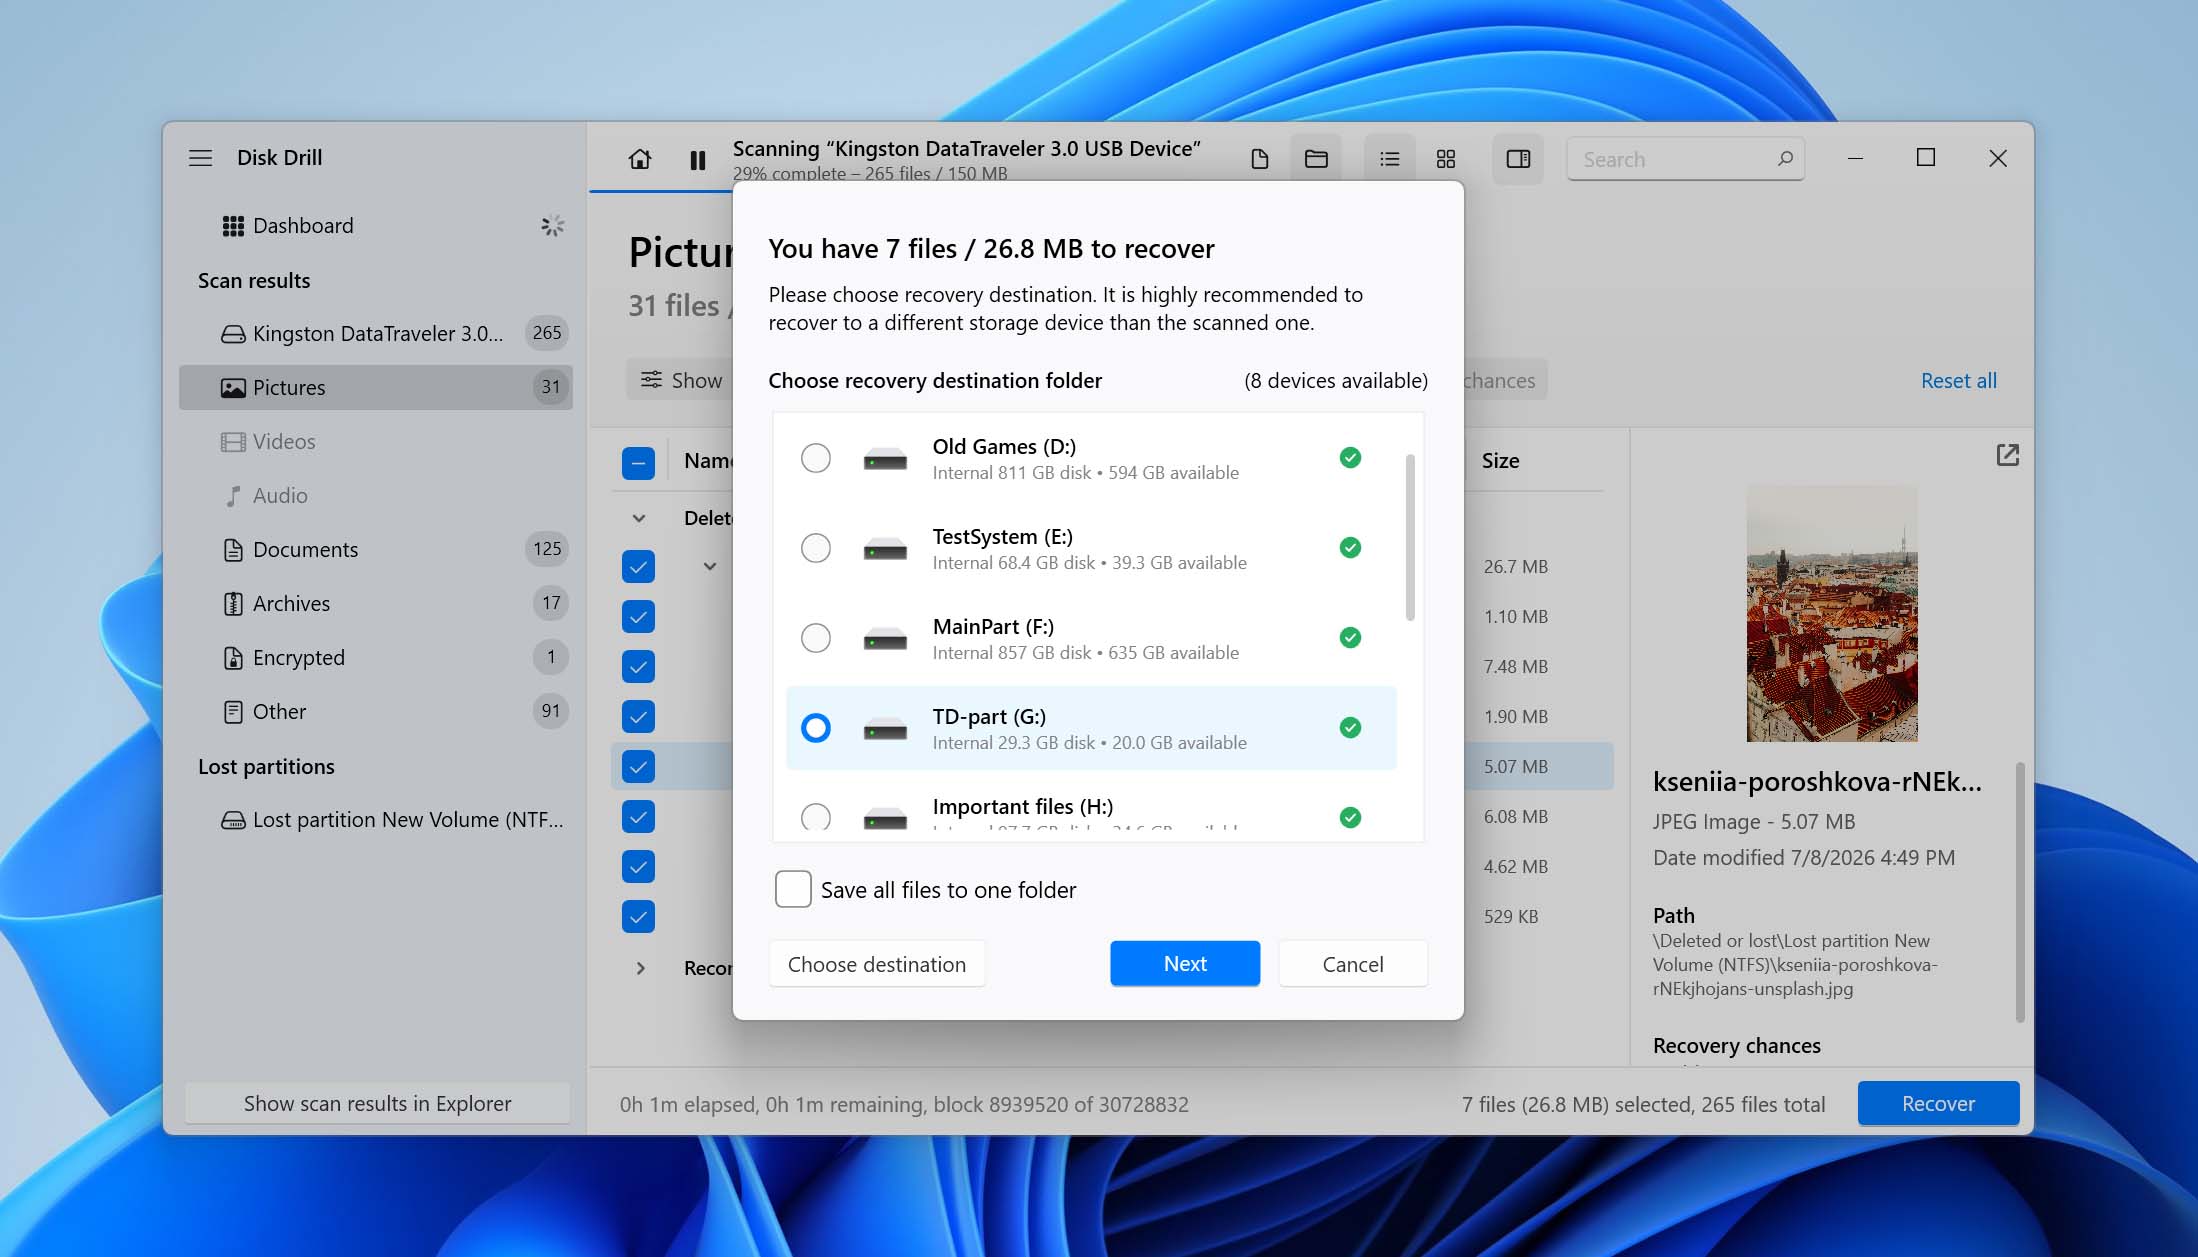
Task: Click the Size column header
Action: pos(1500,460)
